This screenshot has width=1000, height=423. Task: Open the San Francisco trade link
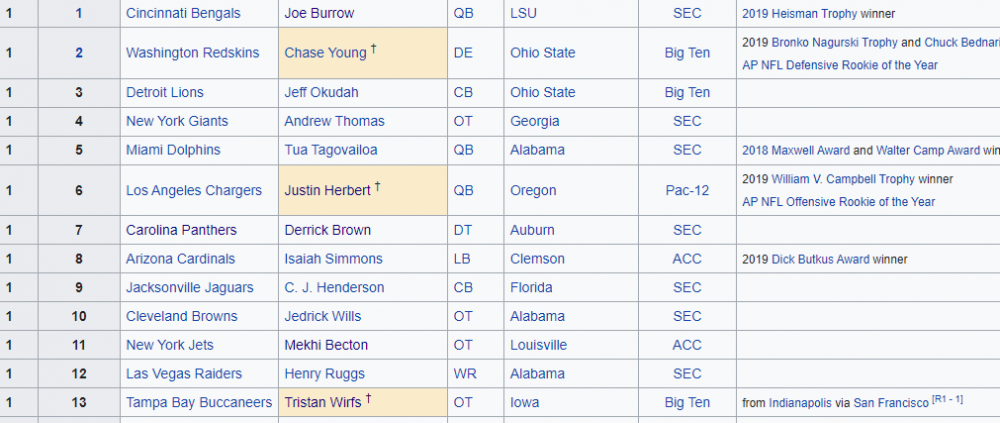(x=890, y=402)
